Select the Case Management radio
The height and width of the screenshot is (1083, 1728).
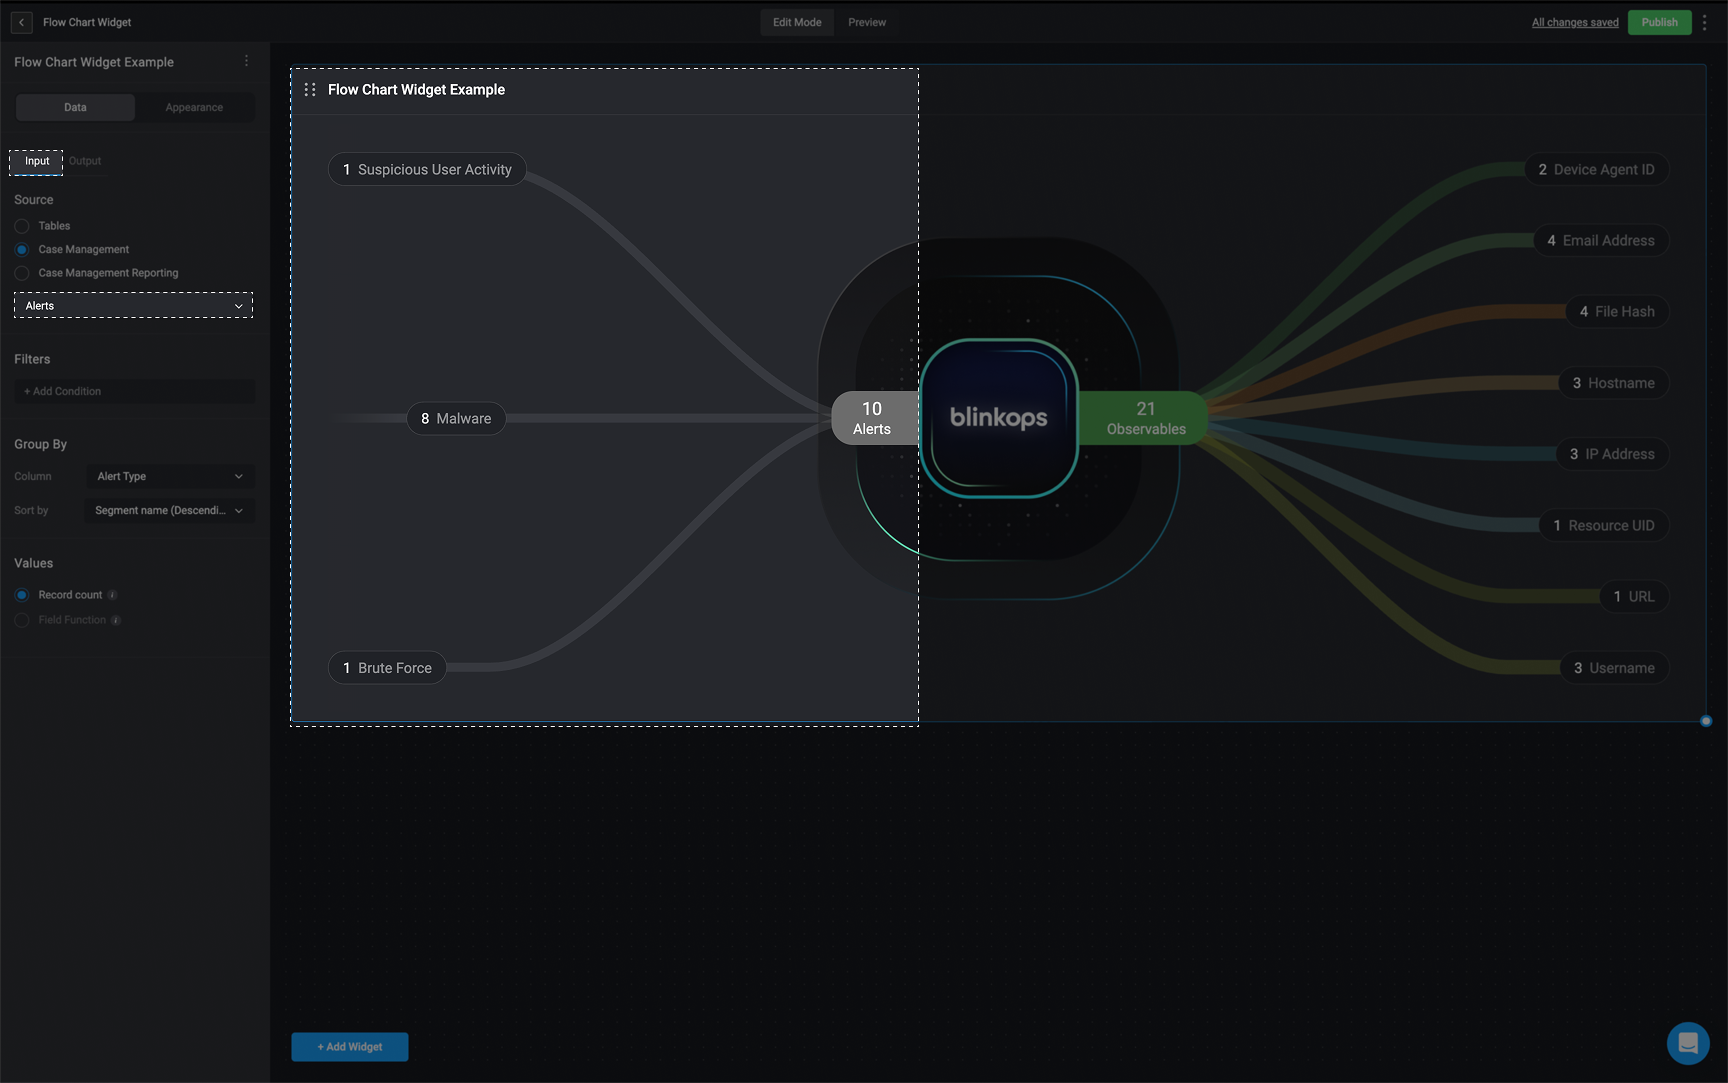pos(22,249)
